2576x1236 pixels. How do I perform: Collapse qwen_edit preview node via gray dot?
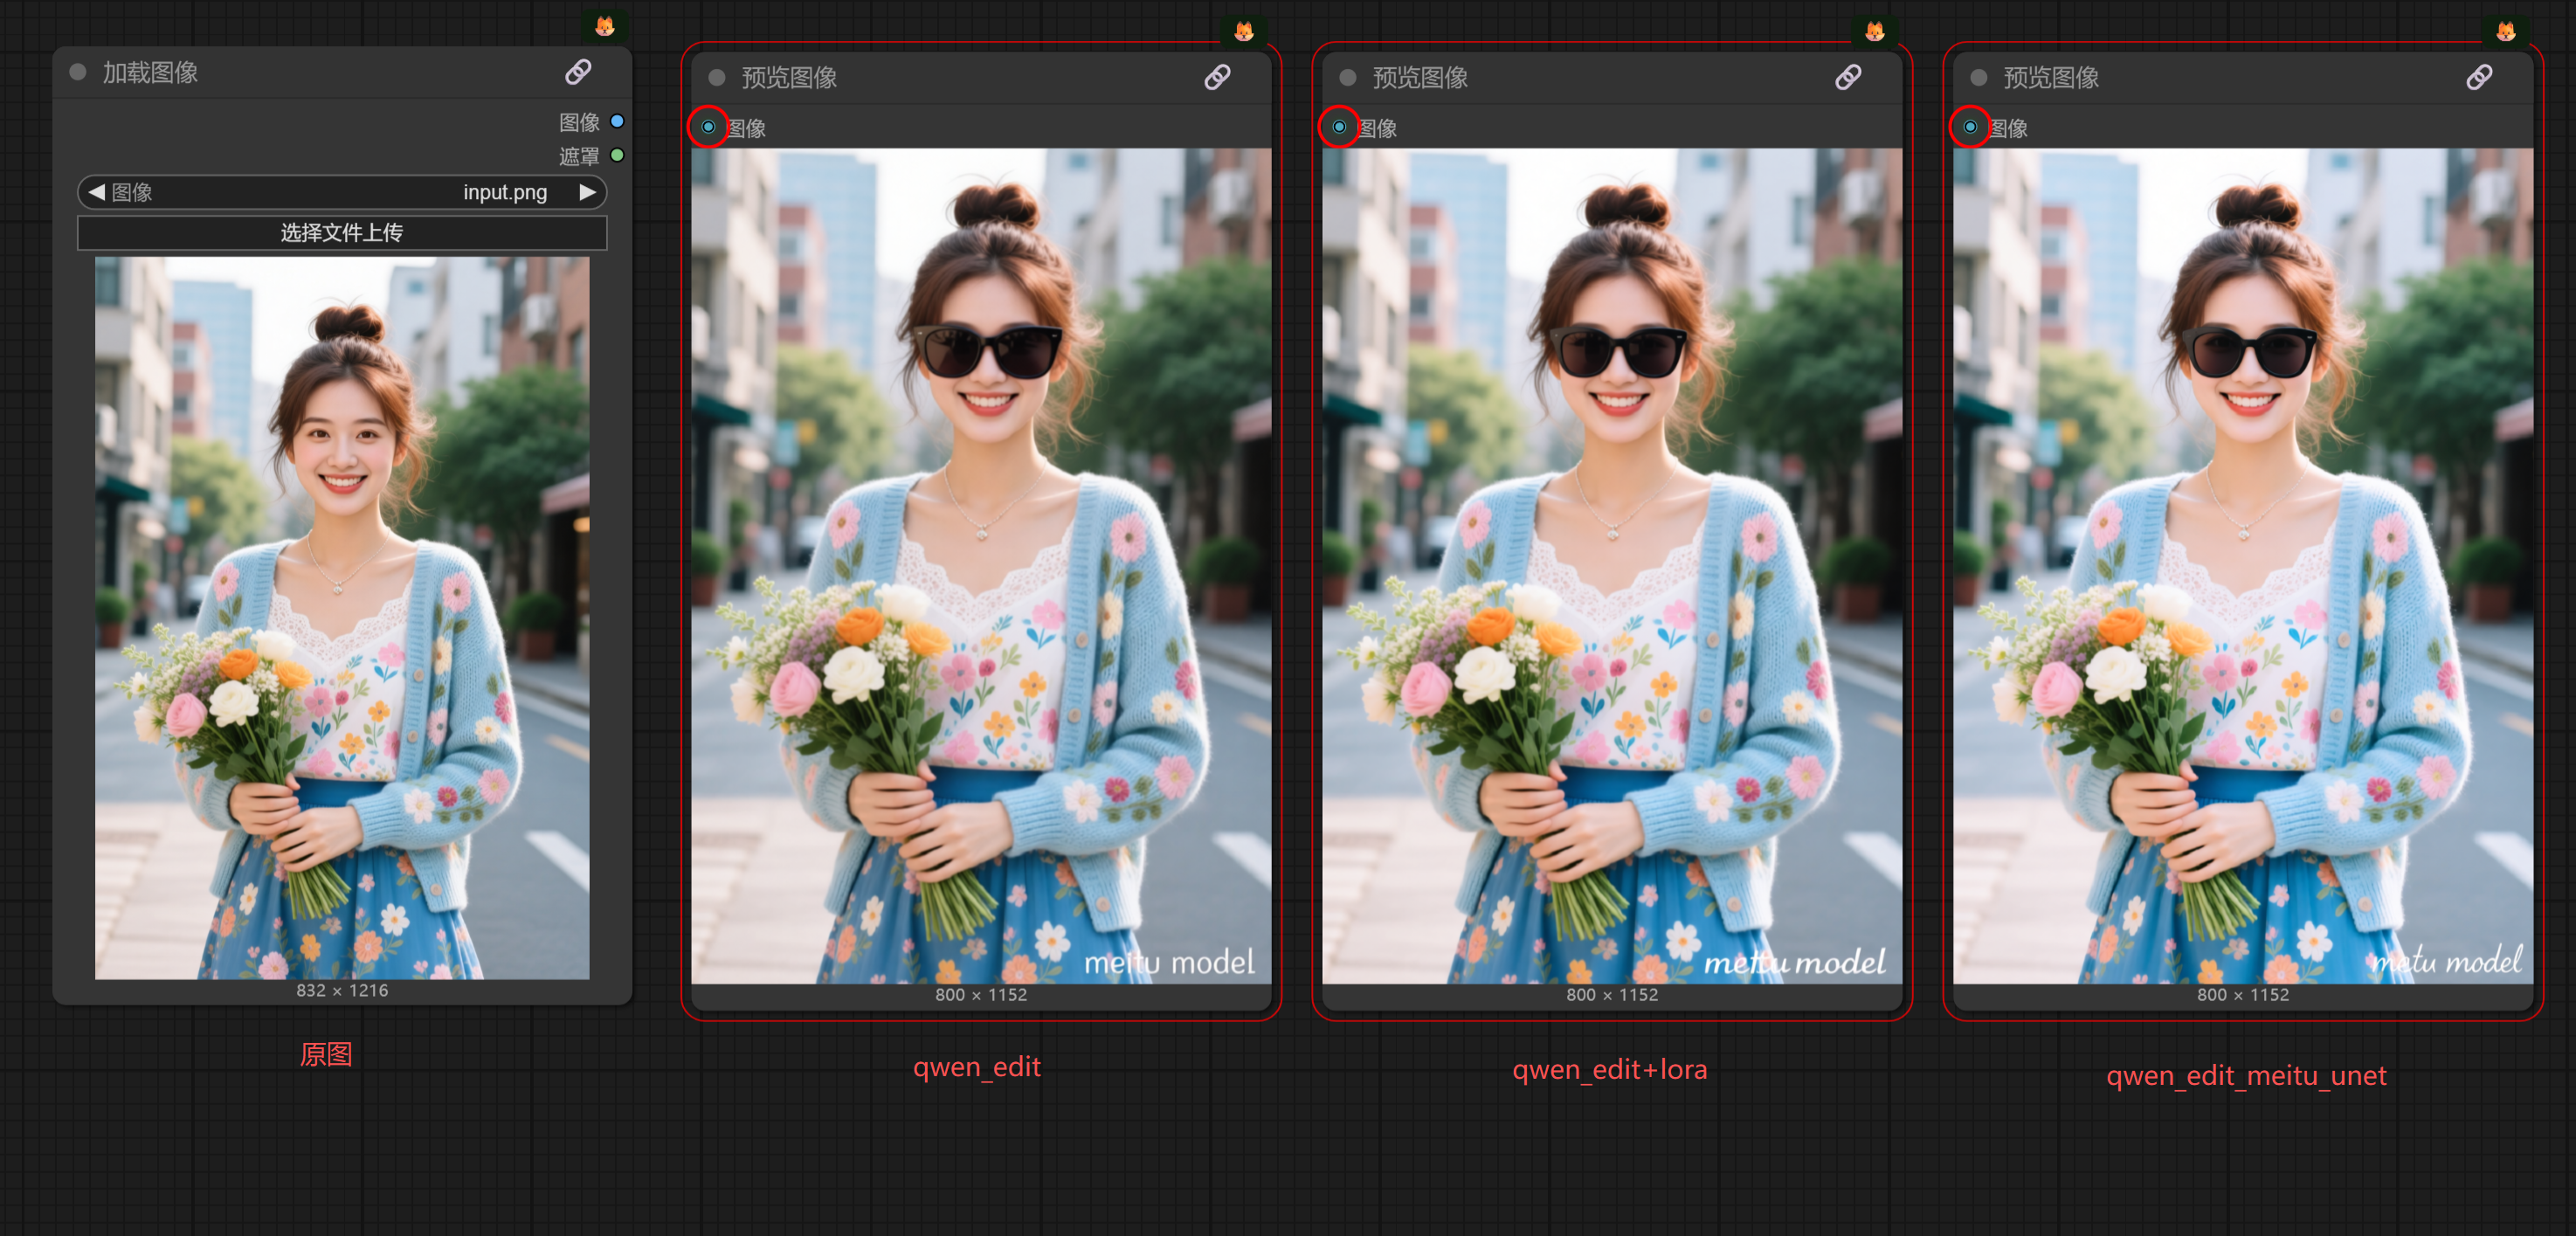716,77
